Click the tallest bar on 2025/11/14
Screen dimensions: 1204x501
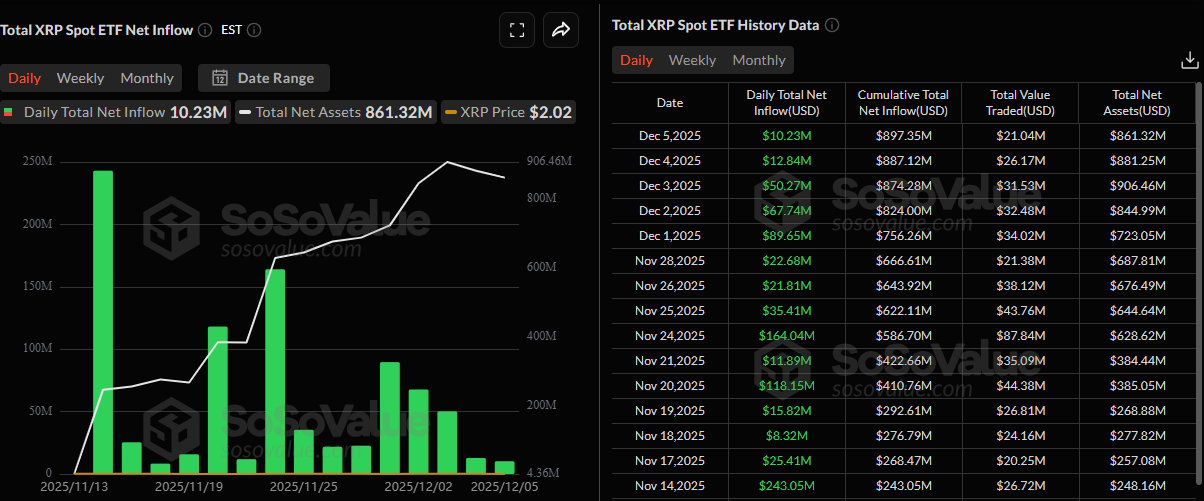[x=103, y=320]
